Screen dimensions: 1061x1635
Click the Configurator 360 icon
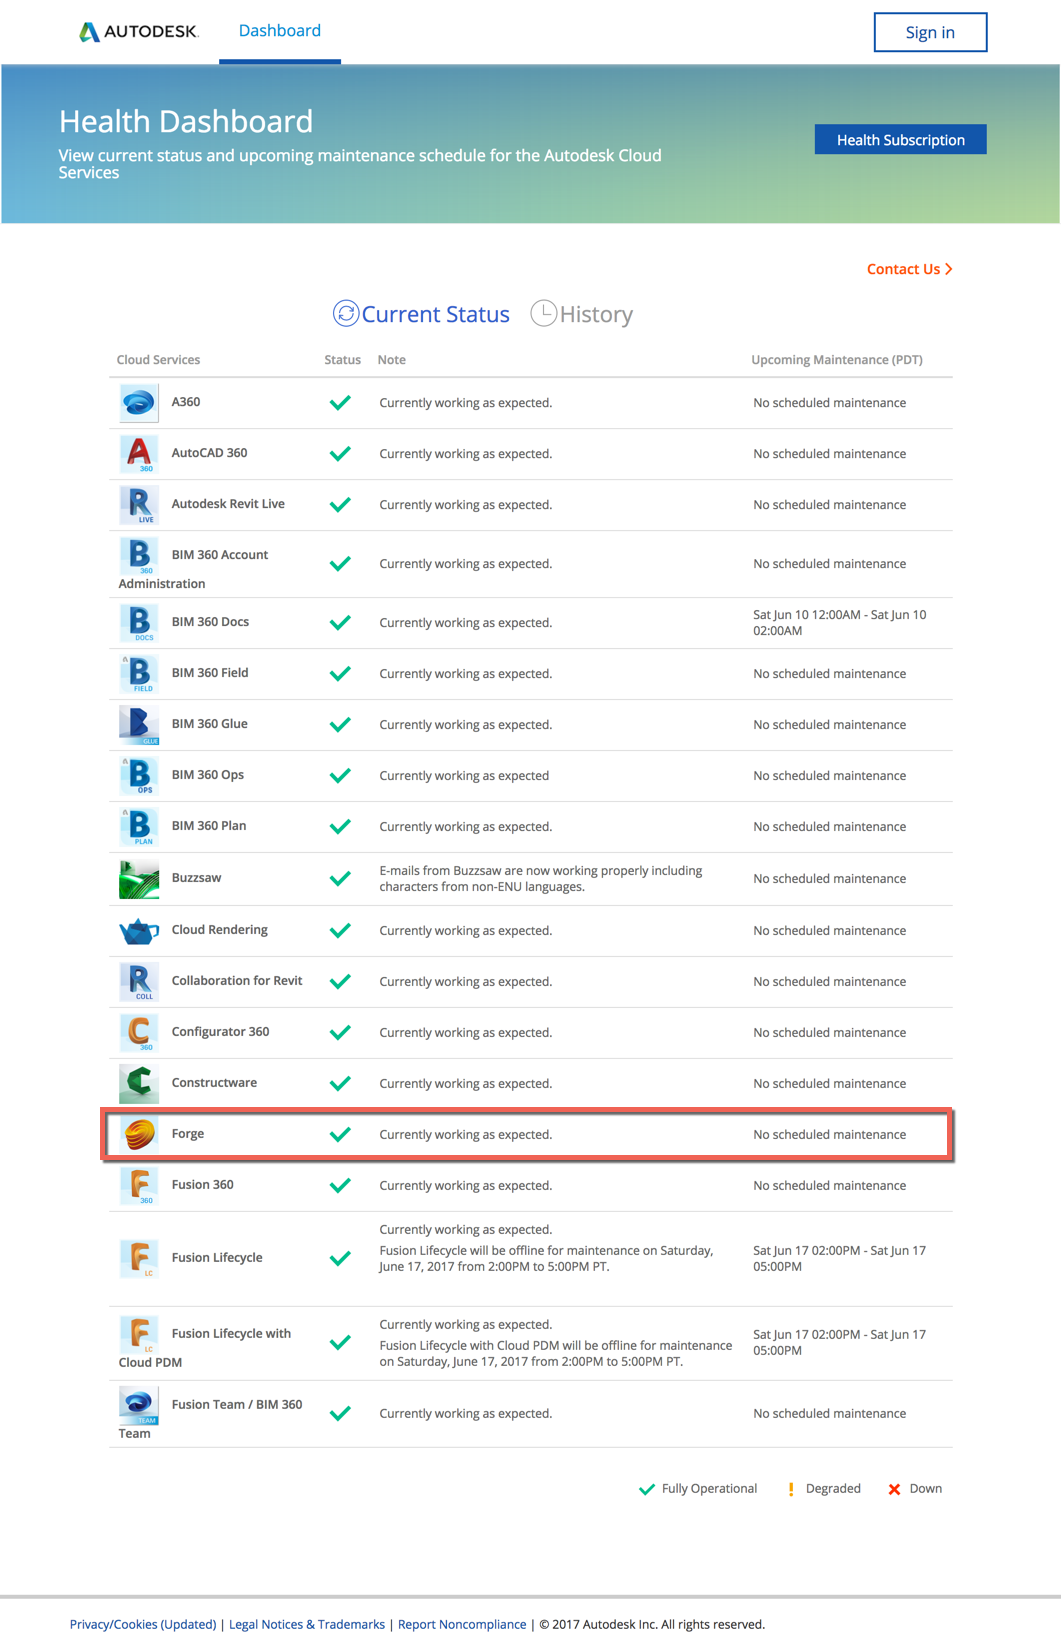click(139, 1032)
